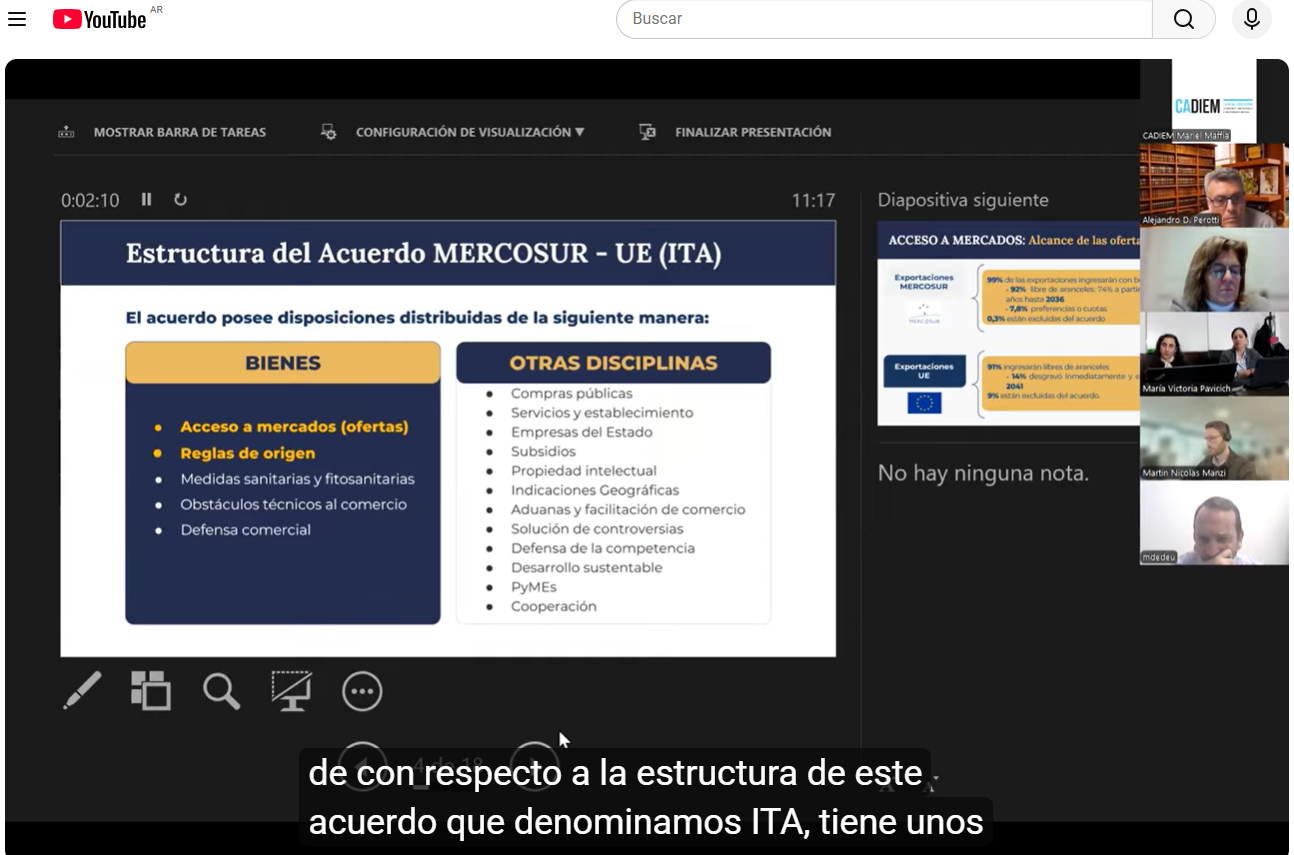Click 'Reglas de origen' bullet
The width and height of the screenshot is (1294, 855).
(x=247, y=453)
